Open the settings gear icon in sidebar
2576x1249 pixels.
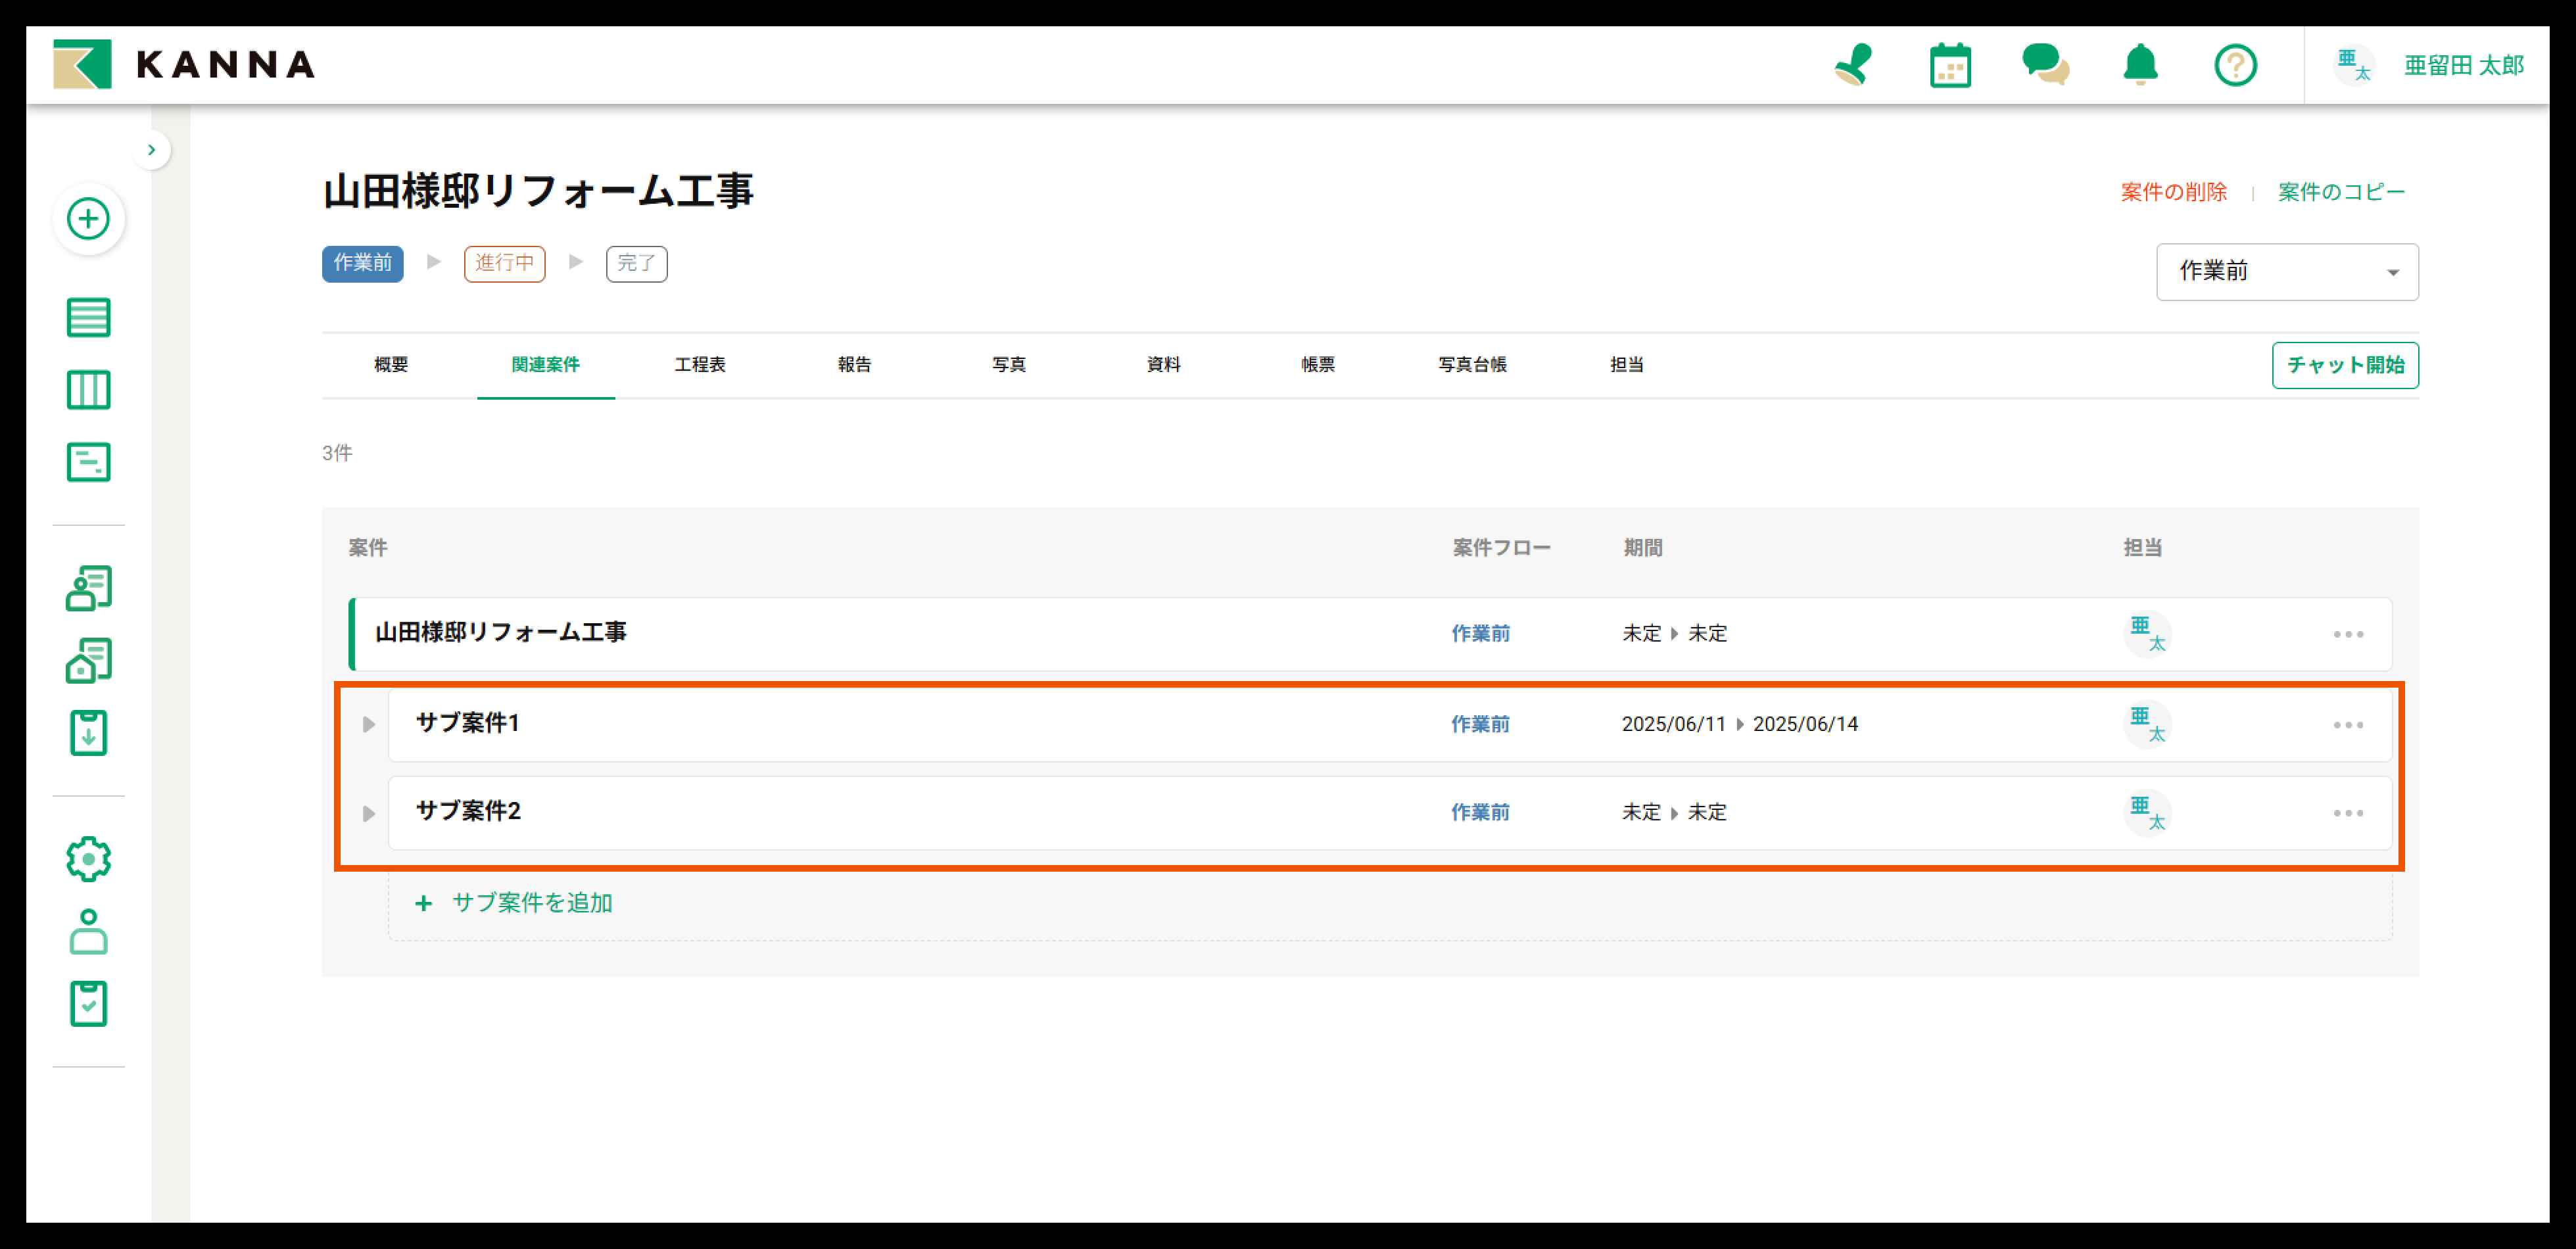(x=88, y=859)
